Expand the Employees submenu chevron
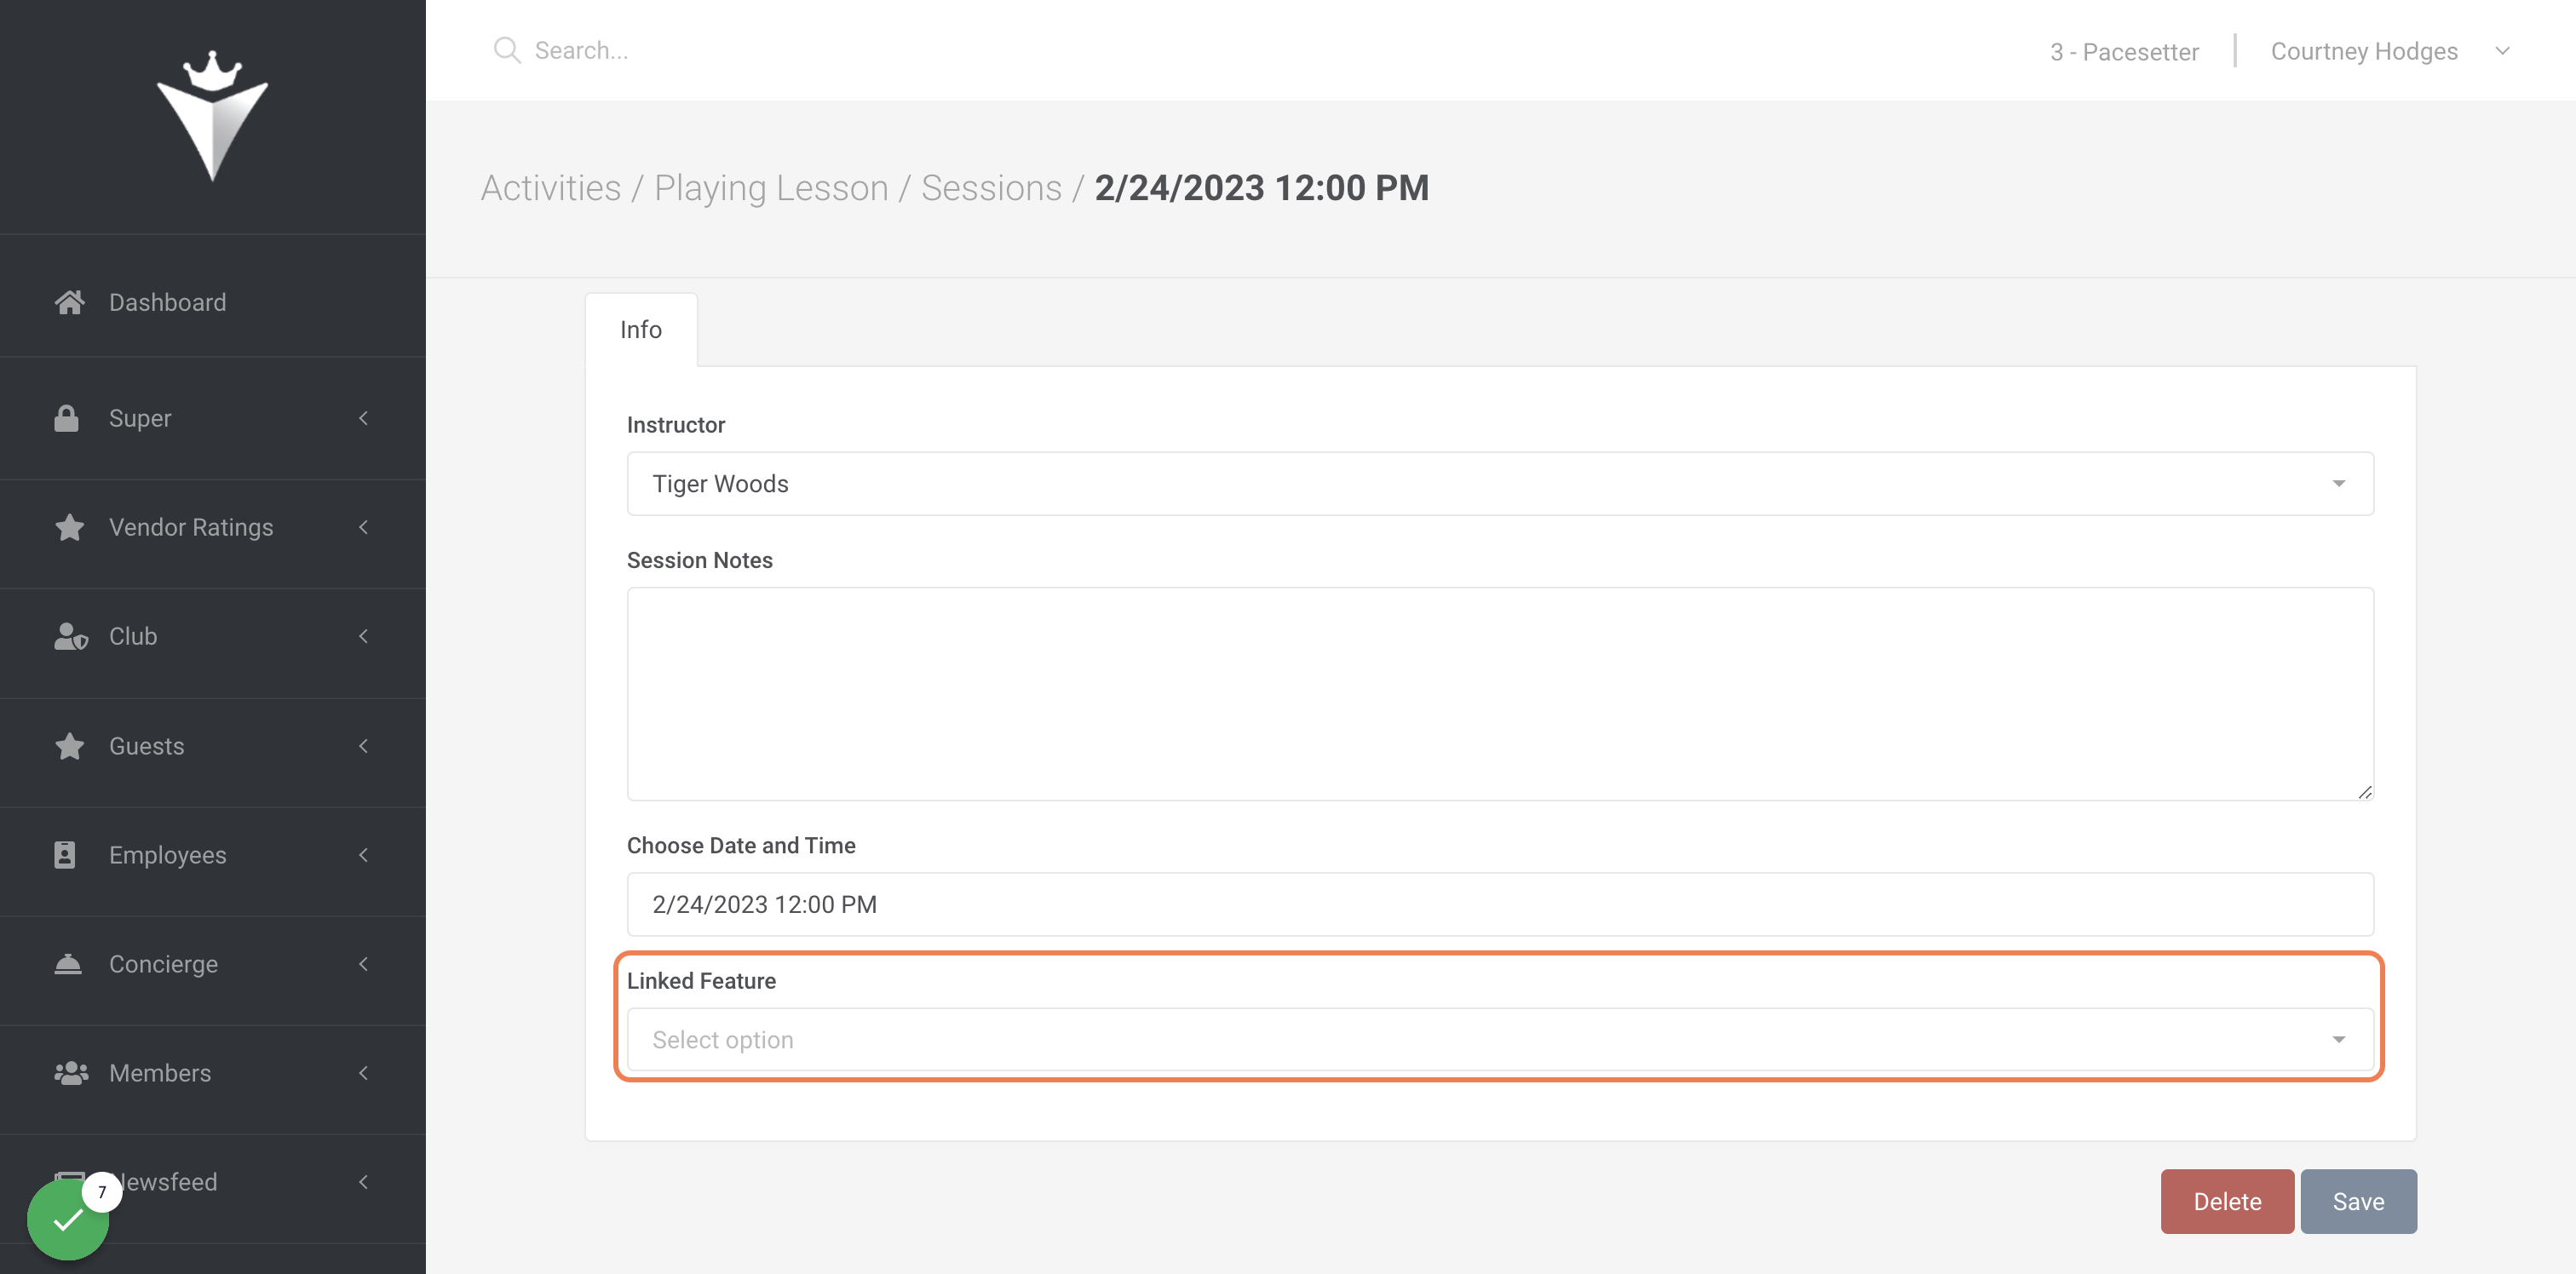Viewport: 2576px width, 1274px height. (x=364, y=855)
